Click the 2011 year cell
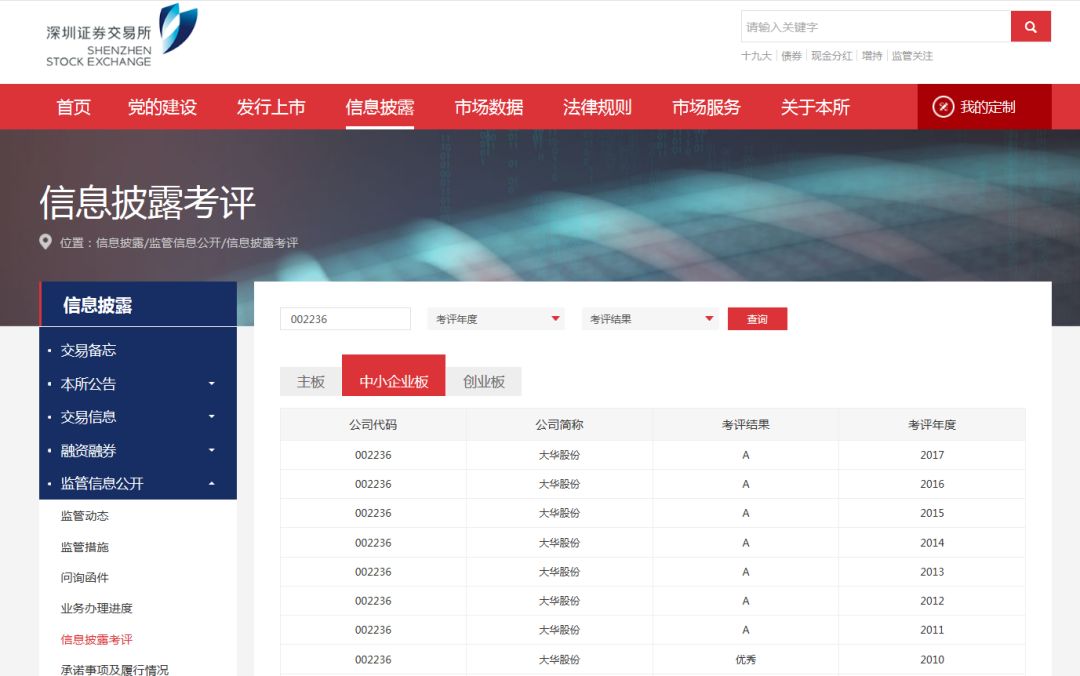This screenshot has height=676, width=1080. pyautogui.click(x=932, y=630)
